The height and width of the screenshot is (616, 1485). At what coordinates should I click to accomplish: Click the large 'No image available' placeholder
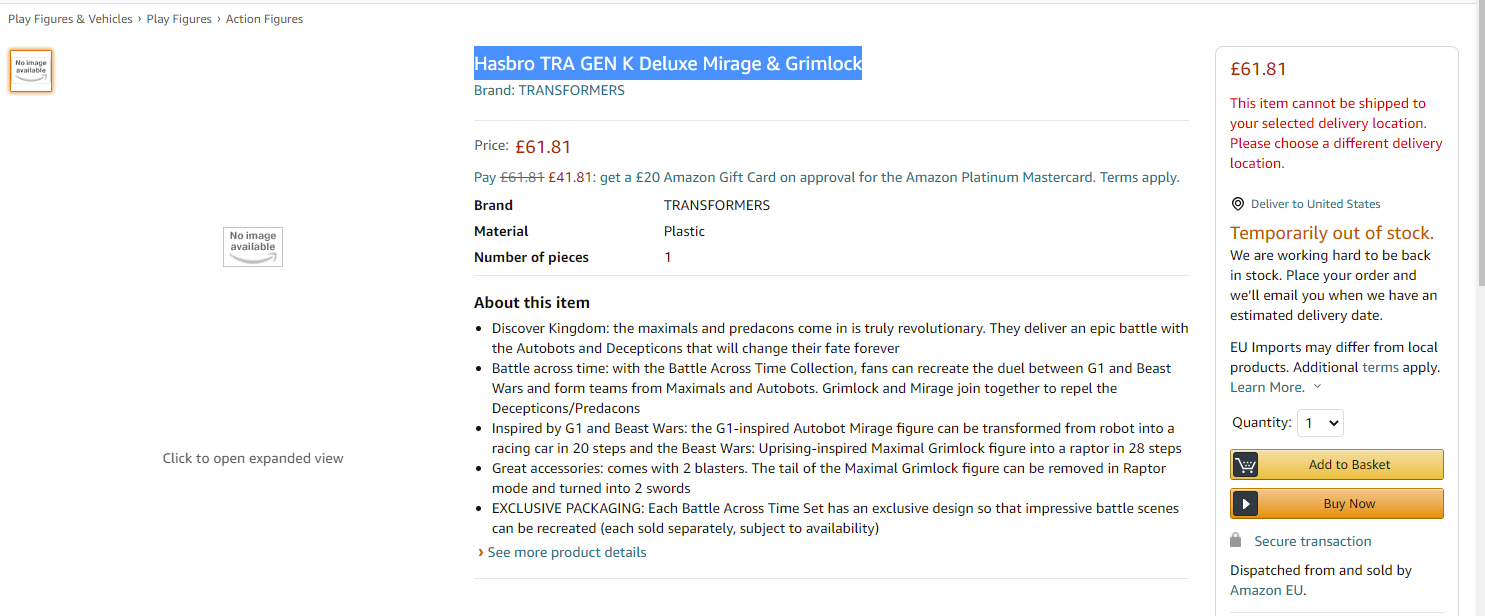coord(253,246)
